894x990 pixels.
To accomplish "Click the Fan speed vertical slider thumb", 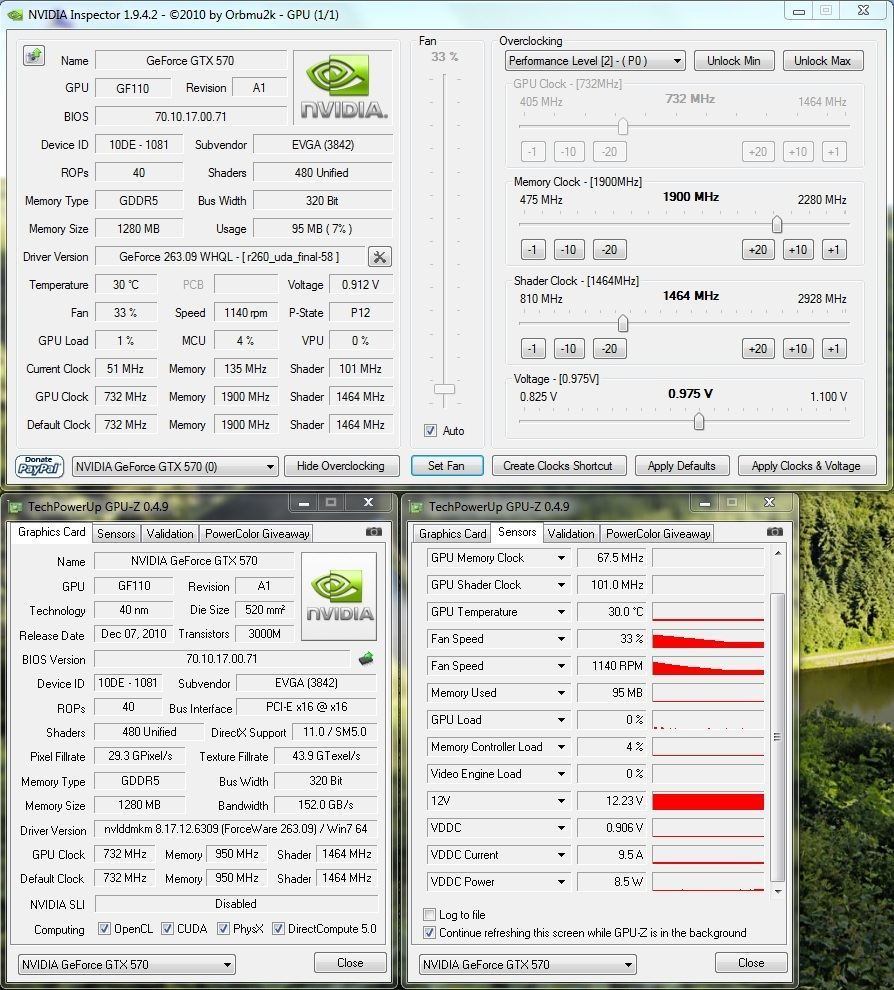I will coord(444,389).
